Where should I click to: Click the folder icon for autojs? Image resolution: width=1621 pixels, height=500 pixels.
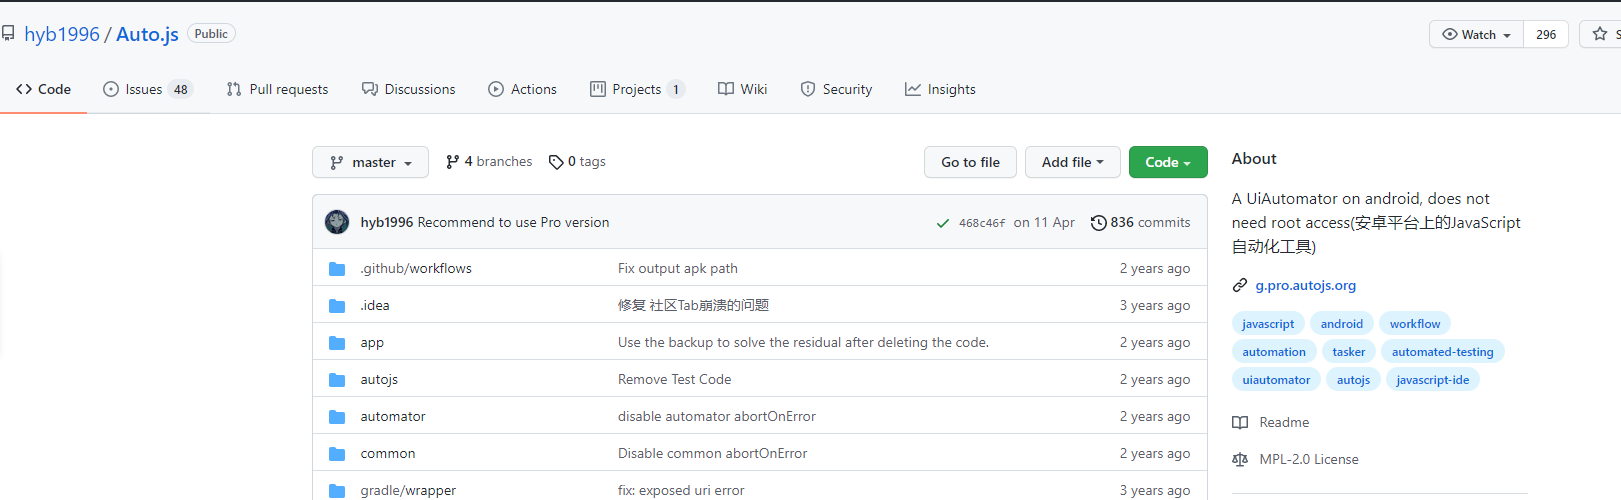(337, 380)
